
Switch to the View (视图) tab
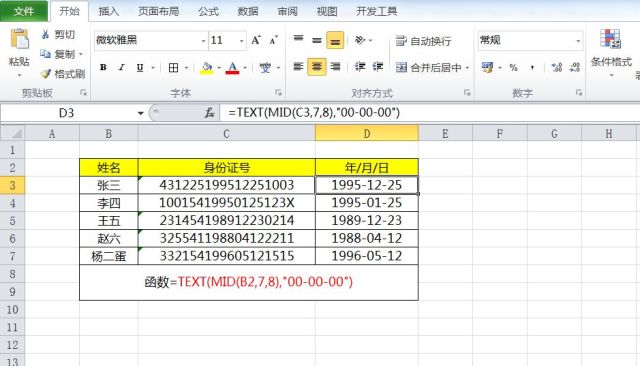point(327,11)
